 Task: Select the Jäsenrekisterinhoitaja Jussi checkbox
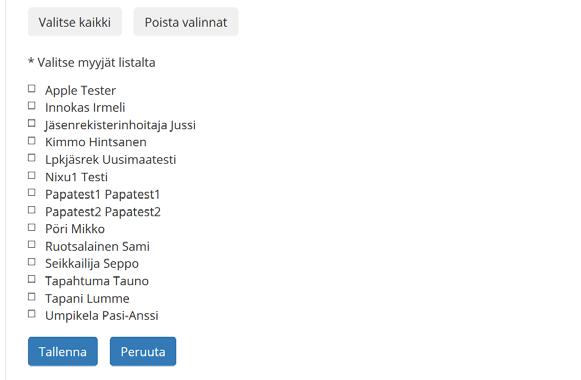pos(32,123)
